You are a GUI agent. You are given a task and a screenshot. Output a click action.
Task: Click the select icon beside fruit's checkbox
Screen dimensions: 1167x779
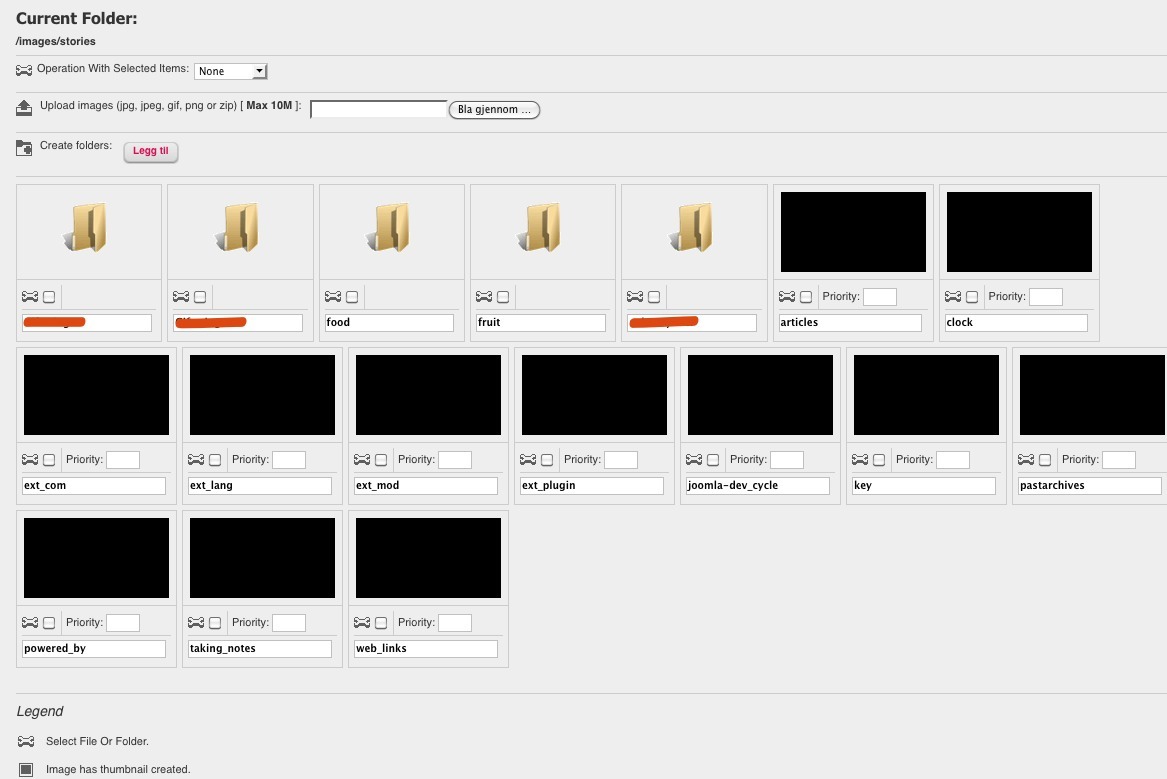(484, 297)
